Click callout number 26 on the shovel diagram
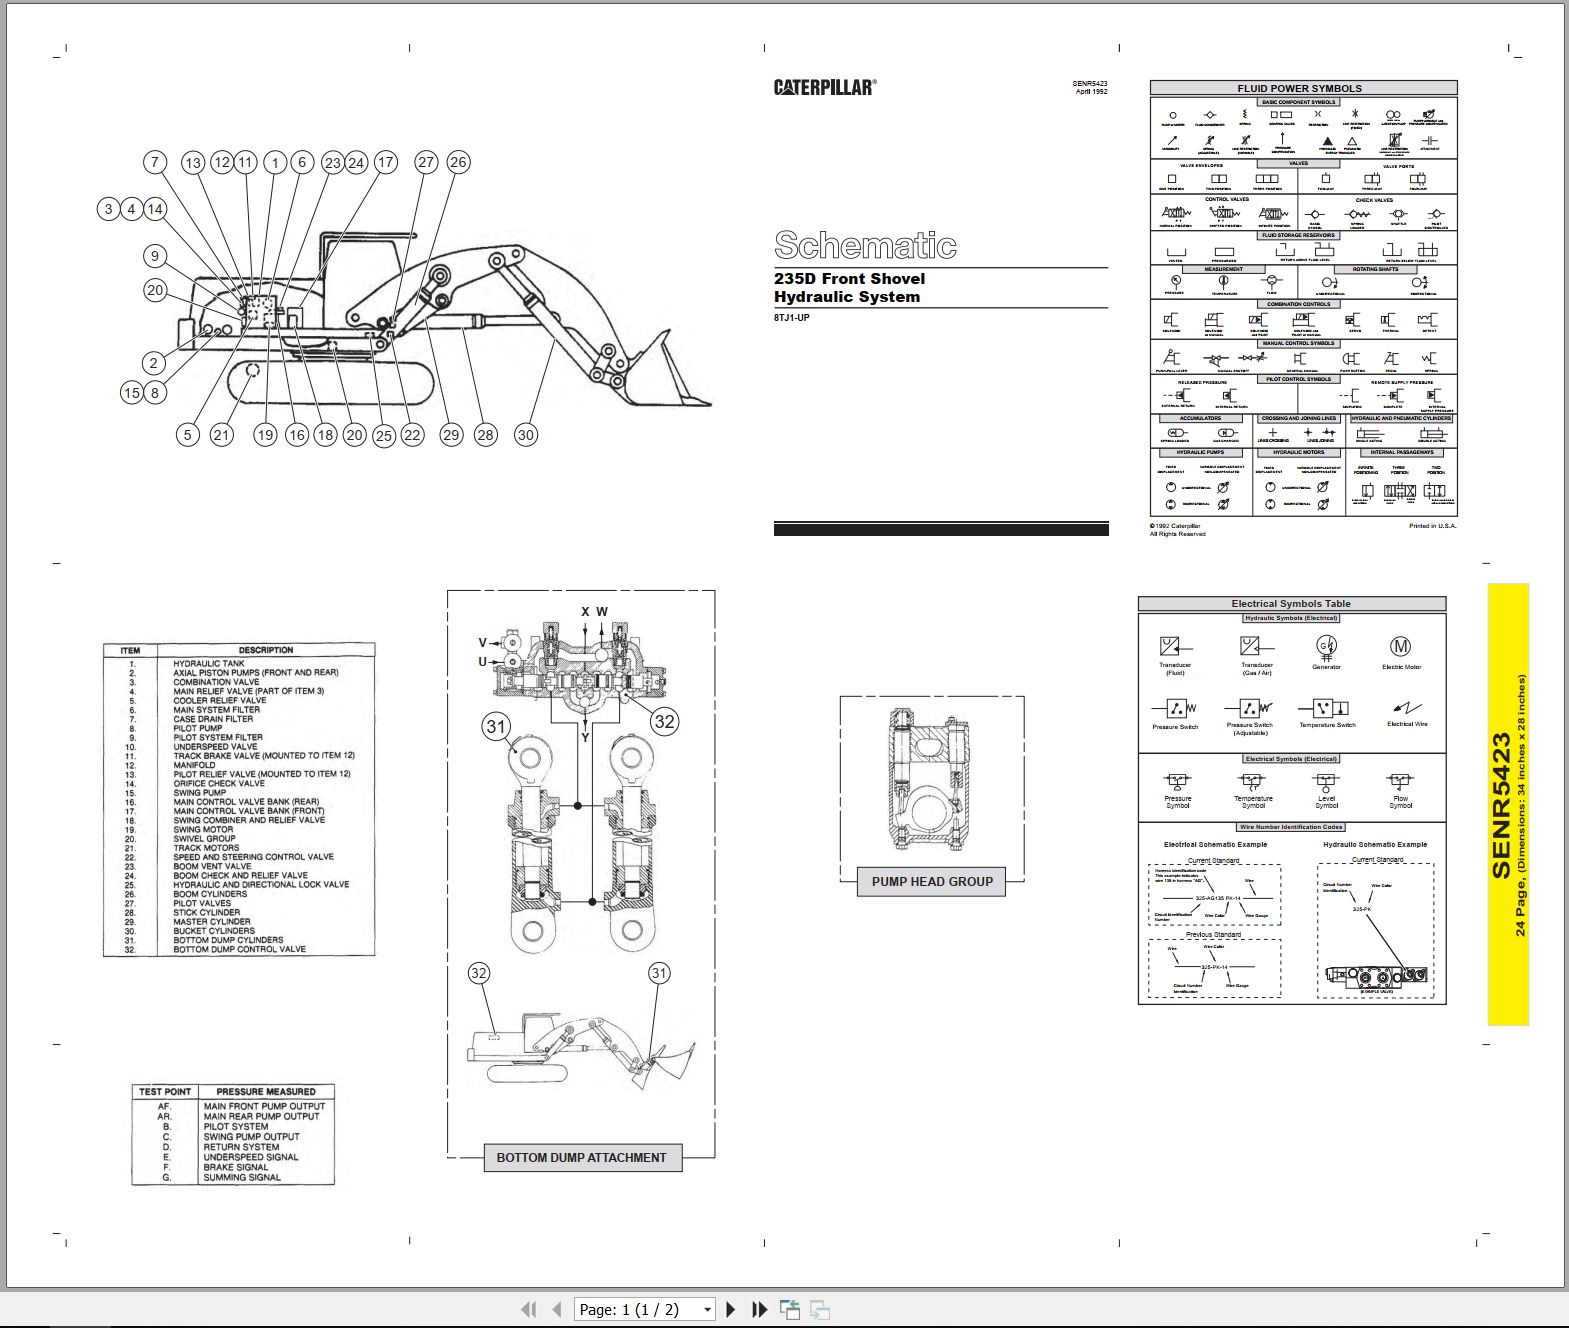The height and width of the screenshot is (1328, 1569). tap(458, 162)
